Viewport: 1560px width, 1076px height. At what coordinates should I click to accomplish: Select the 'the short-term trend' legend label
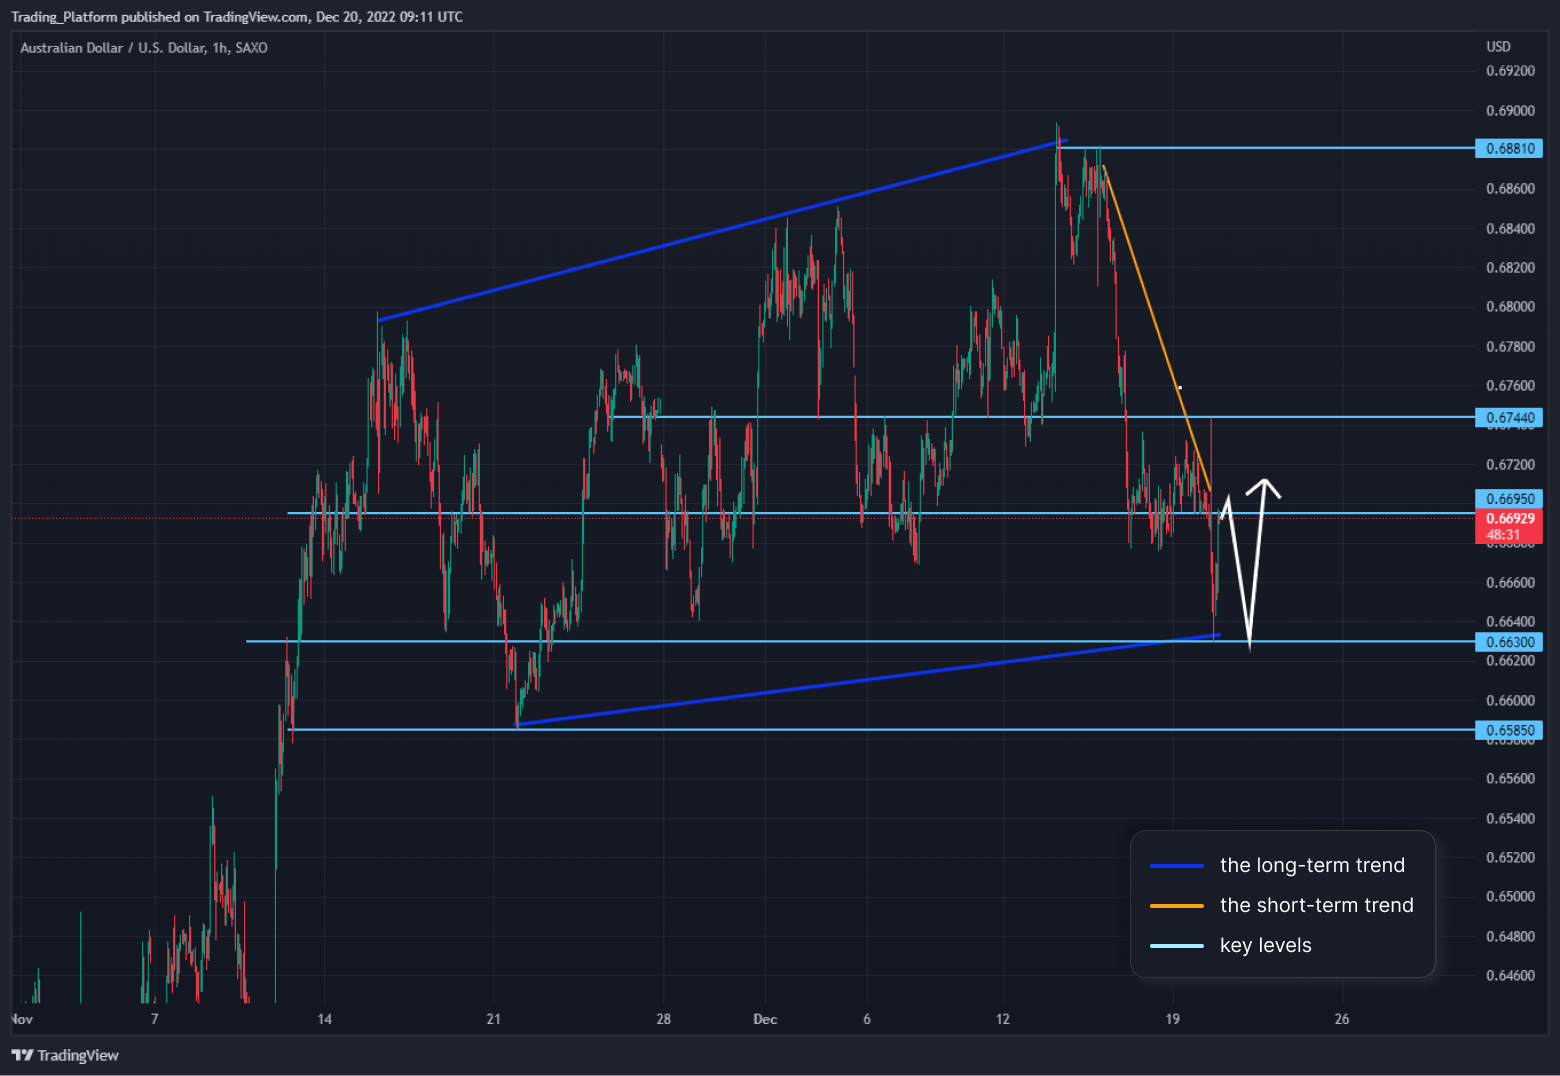1317,905
